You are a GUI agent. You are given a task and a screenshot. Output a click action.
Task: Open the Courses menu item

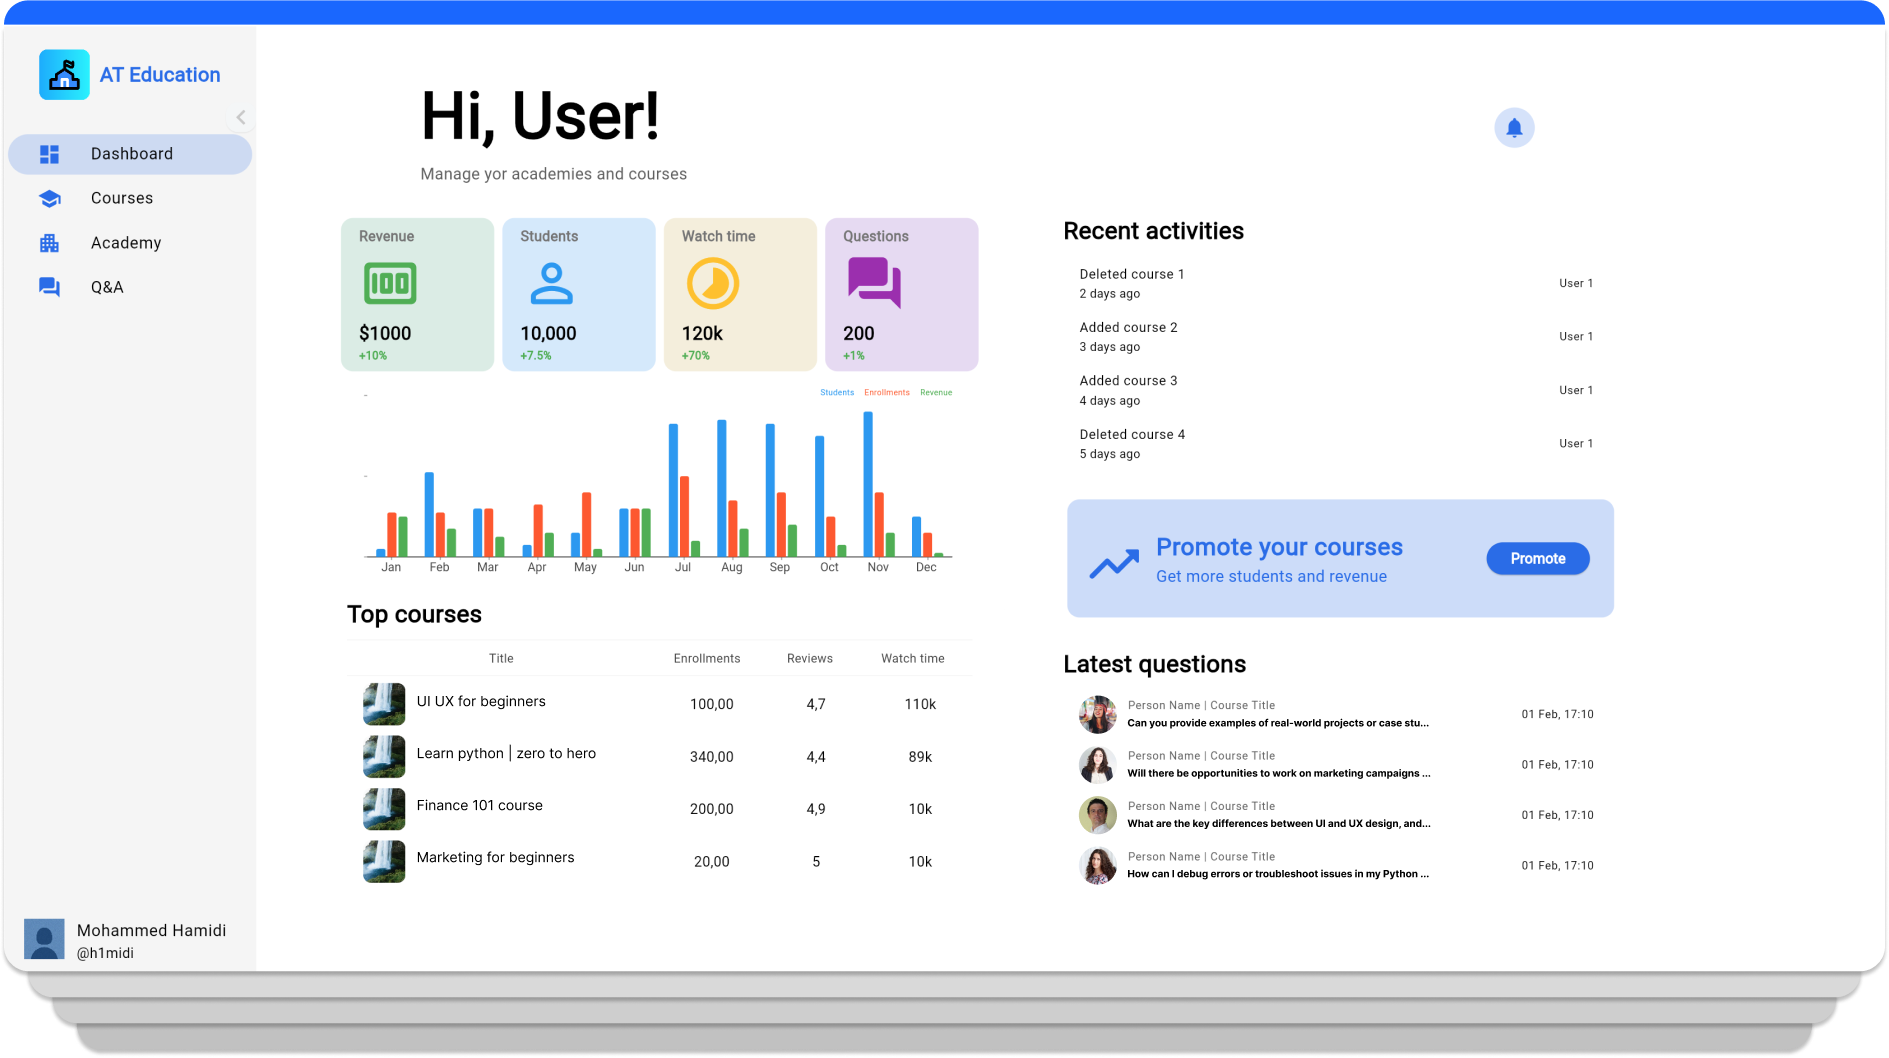pos(122,198)
